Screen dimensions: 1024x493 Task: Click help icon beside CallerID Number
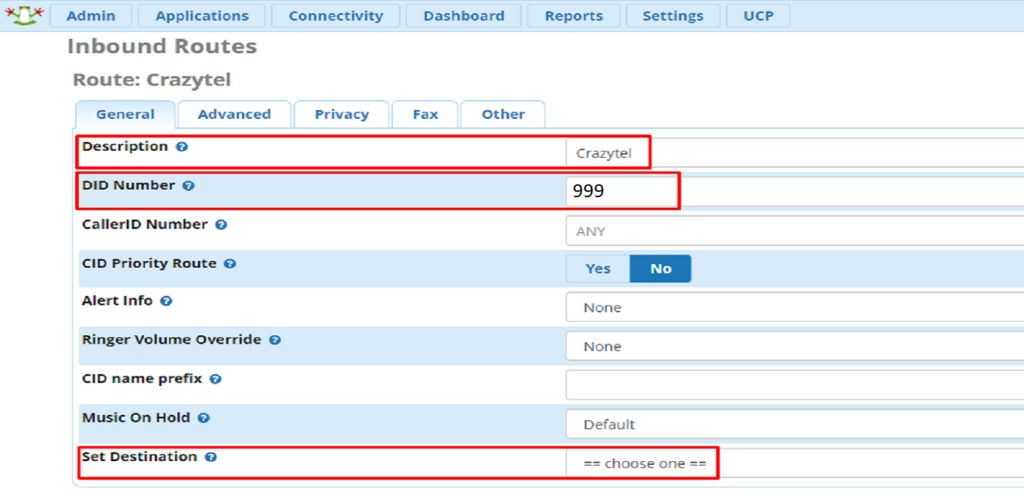(x=221, y=225)
